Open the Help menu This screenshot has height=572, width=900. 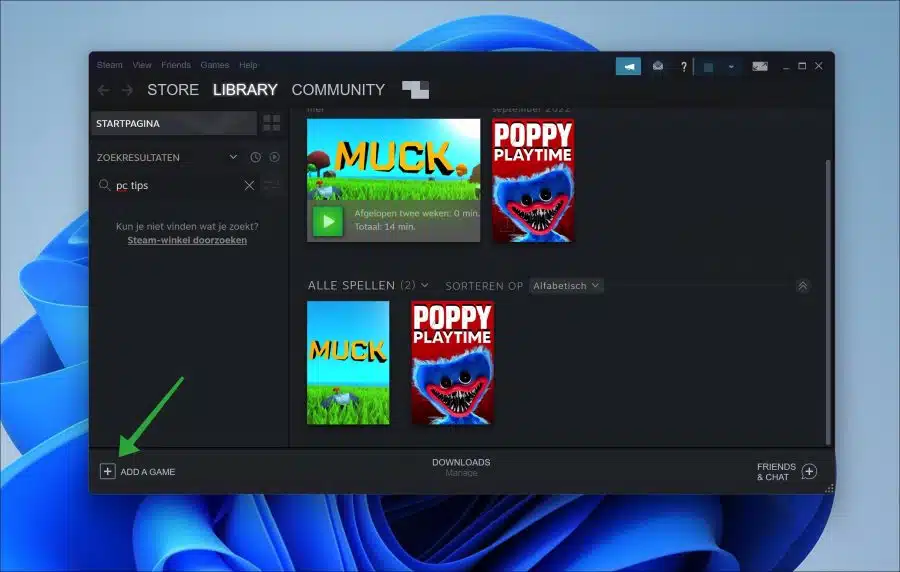[248, 65]
